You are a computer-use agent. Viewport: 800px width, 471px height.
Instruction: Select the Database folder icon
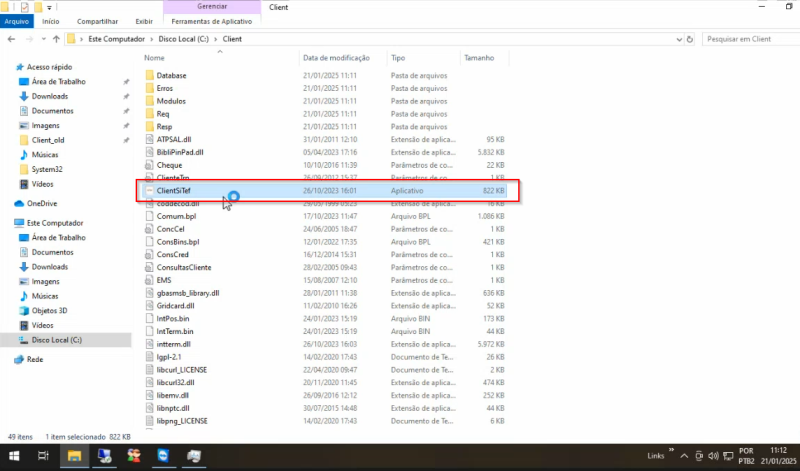coord(149,75)
